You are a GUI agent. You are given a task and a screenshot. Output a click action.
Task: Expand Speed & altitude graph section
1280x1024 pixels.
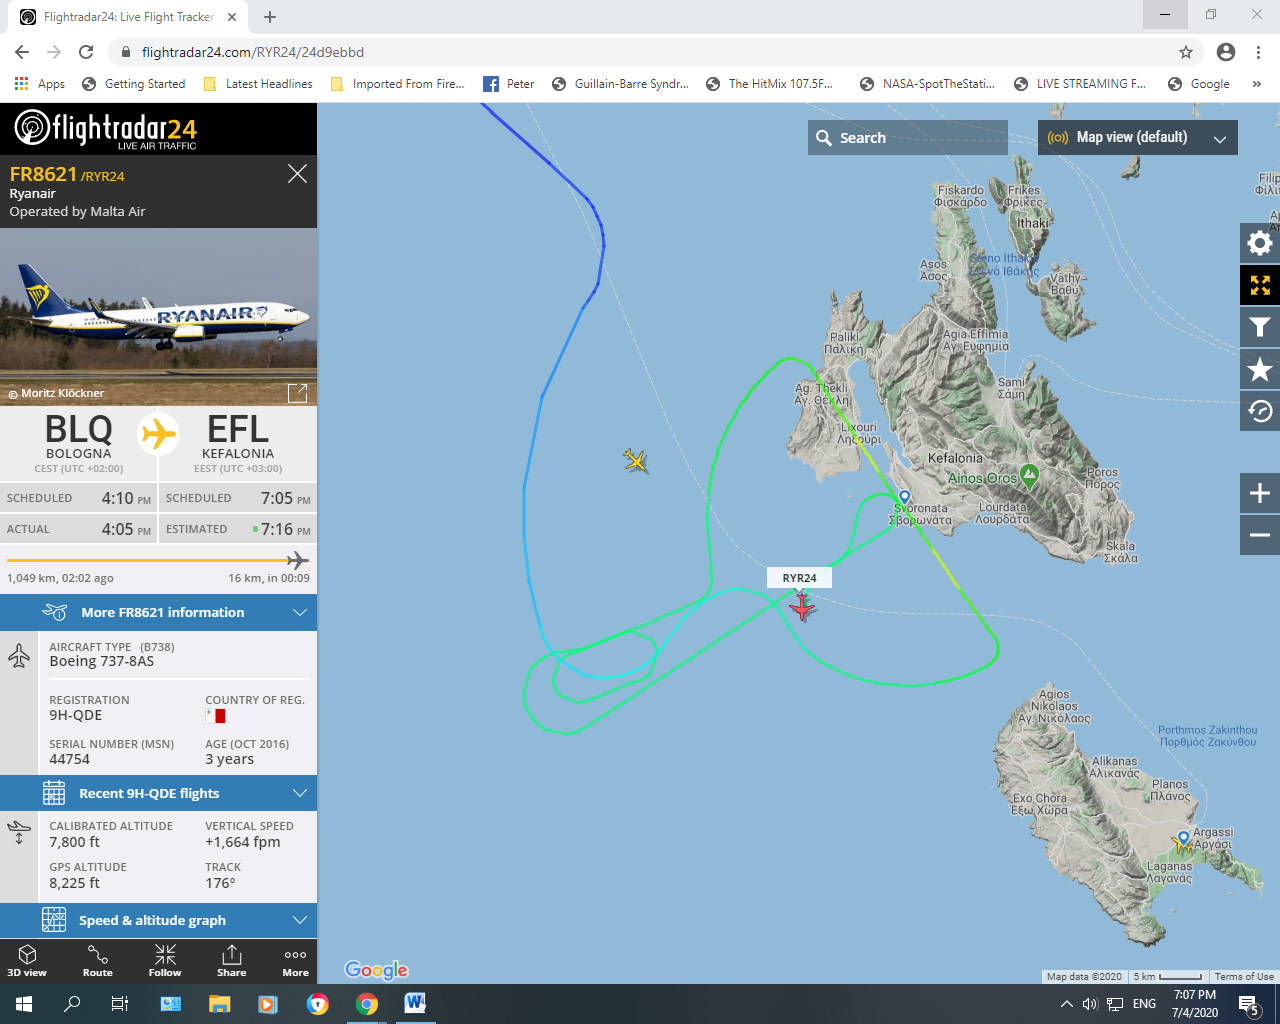coord(158,920)
